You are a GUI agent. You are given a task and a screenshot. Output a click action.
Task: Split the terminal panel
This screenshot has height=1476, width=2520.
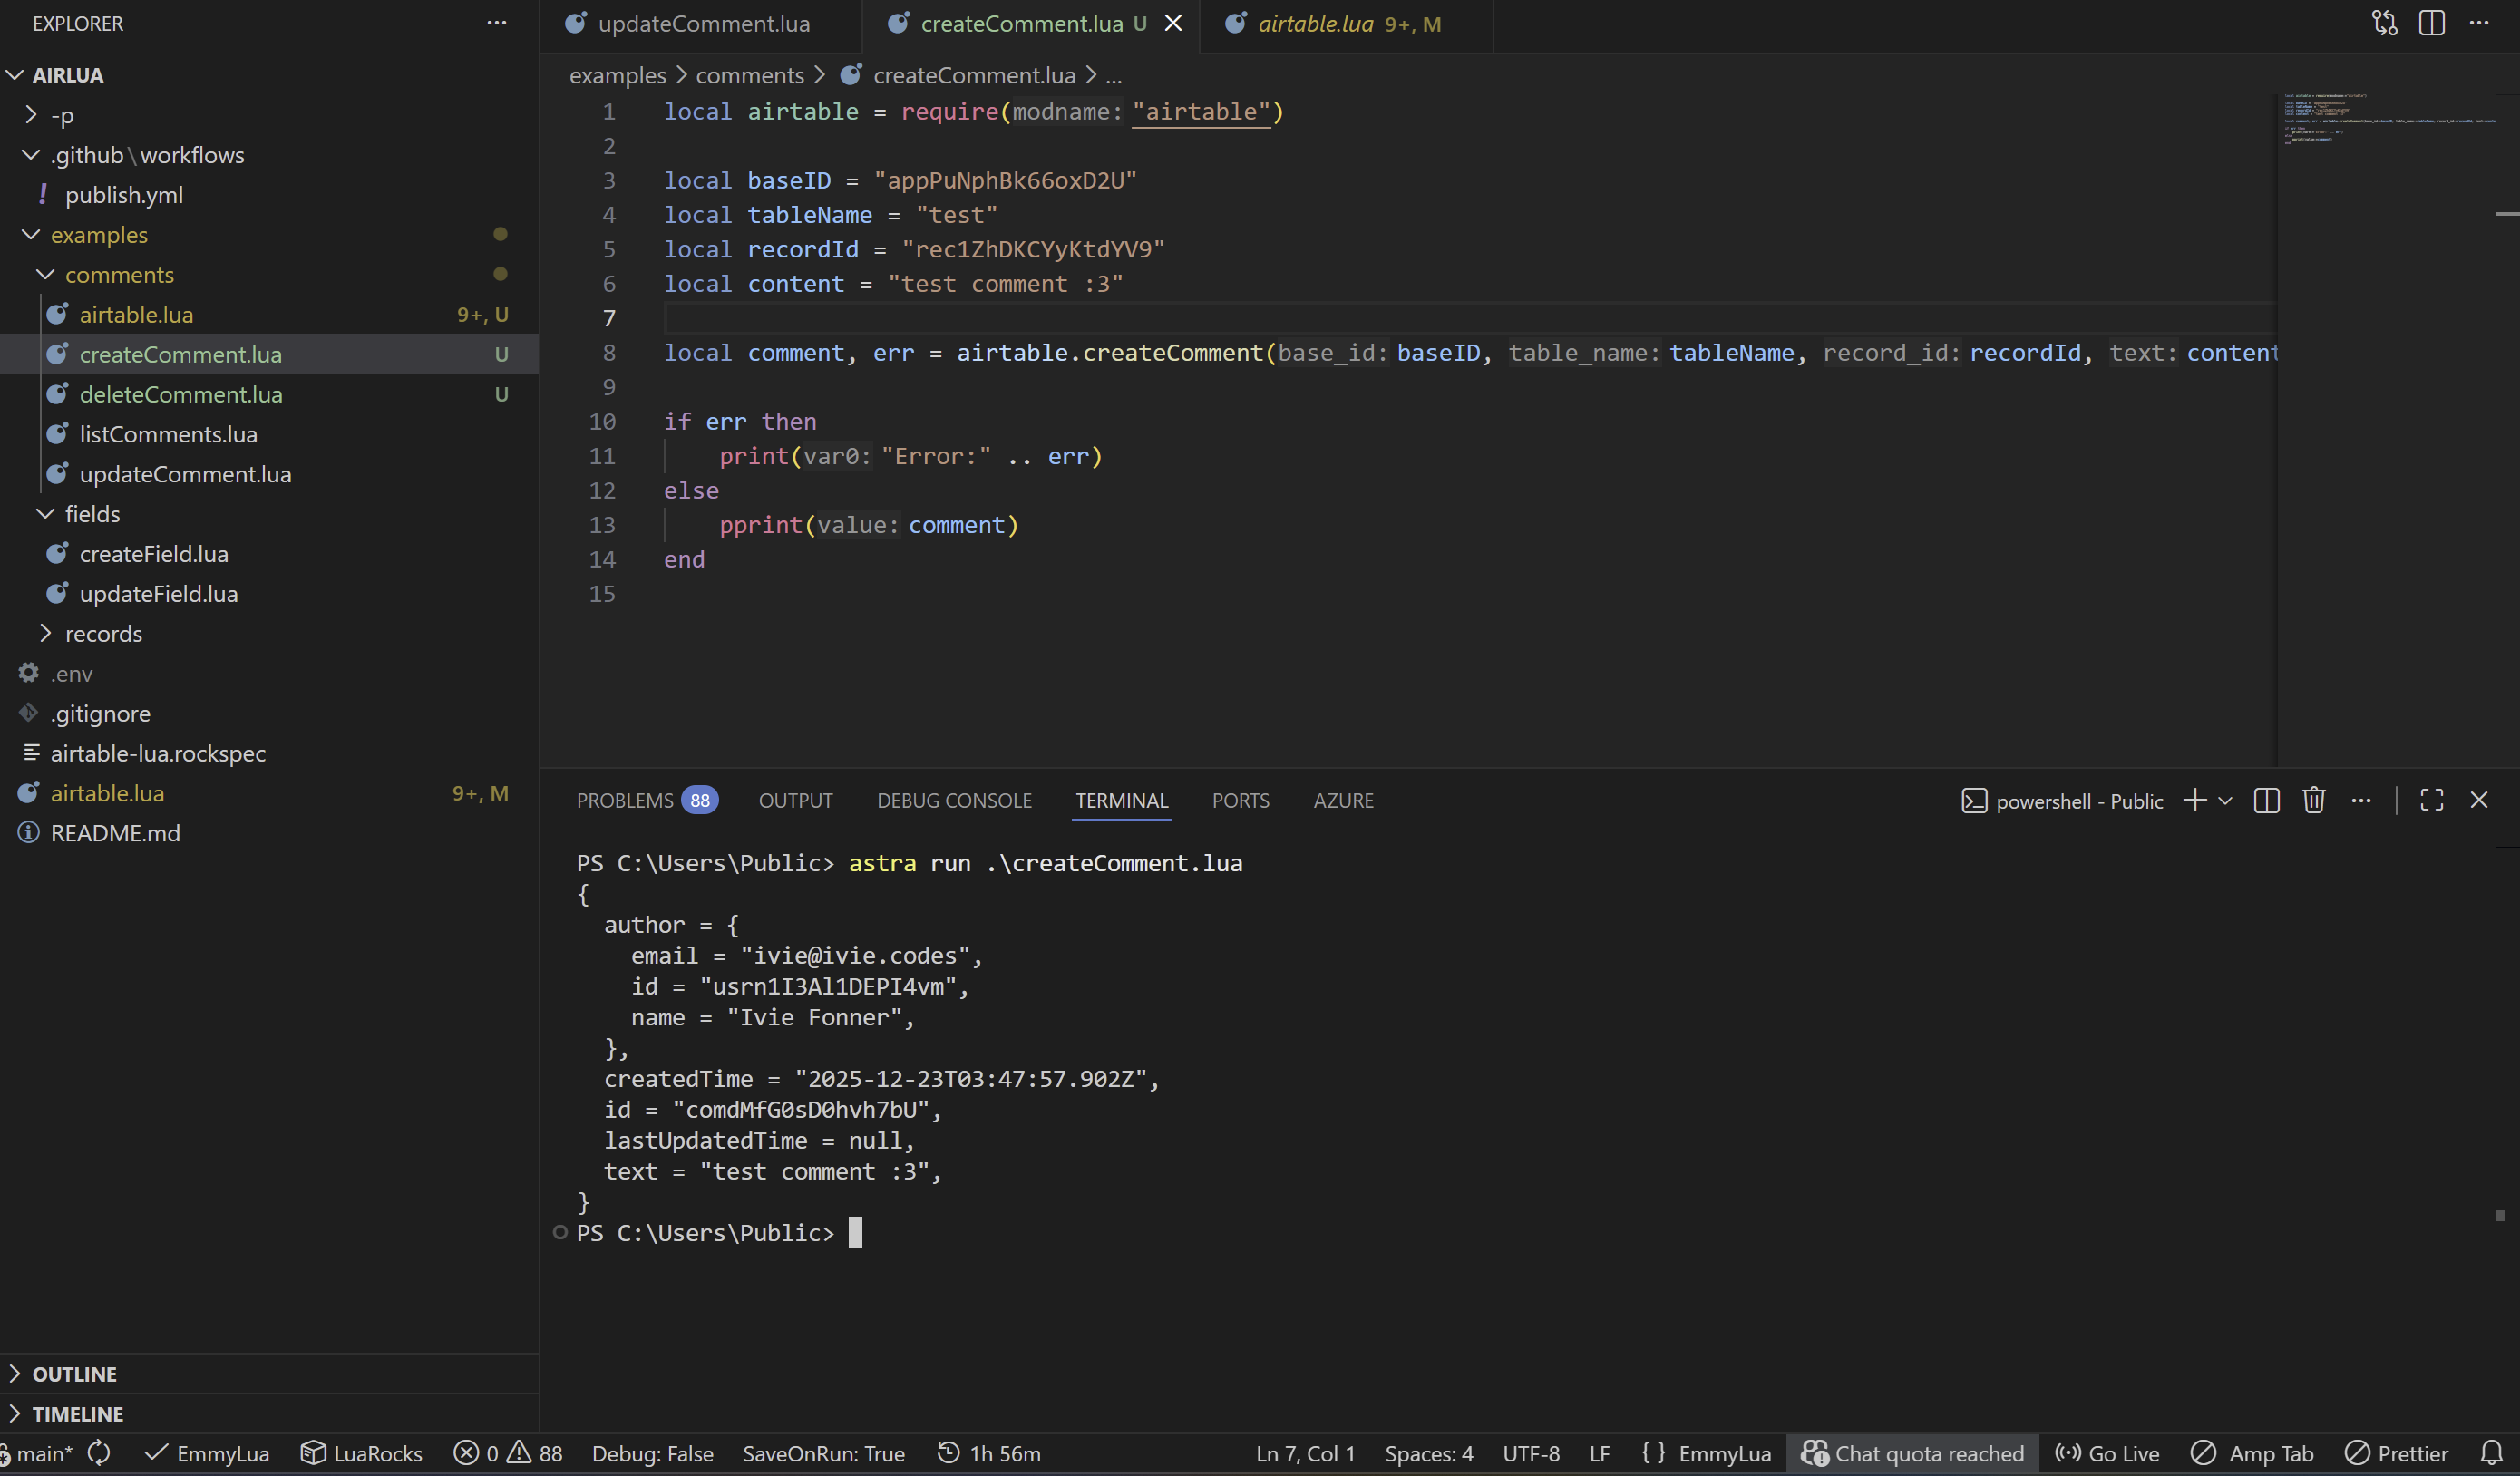(x=2266, y=800)
